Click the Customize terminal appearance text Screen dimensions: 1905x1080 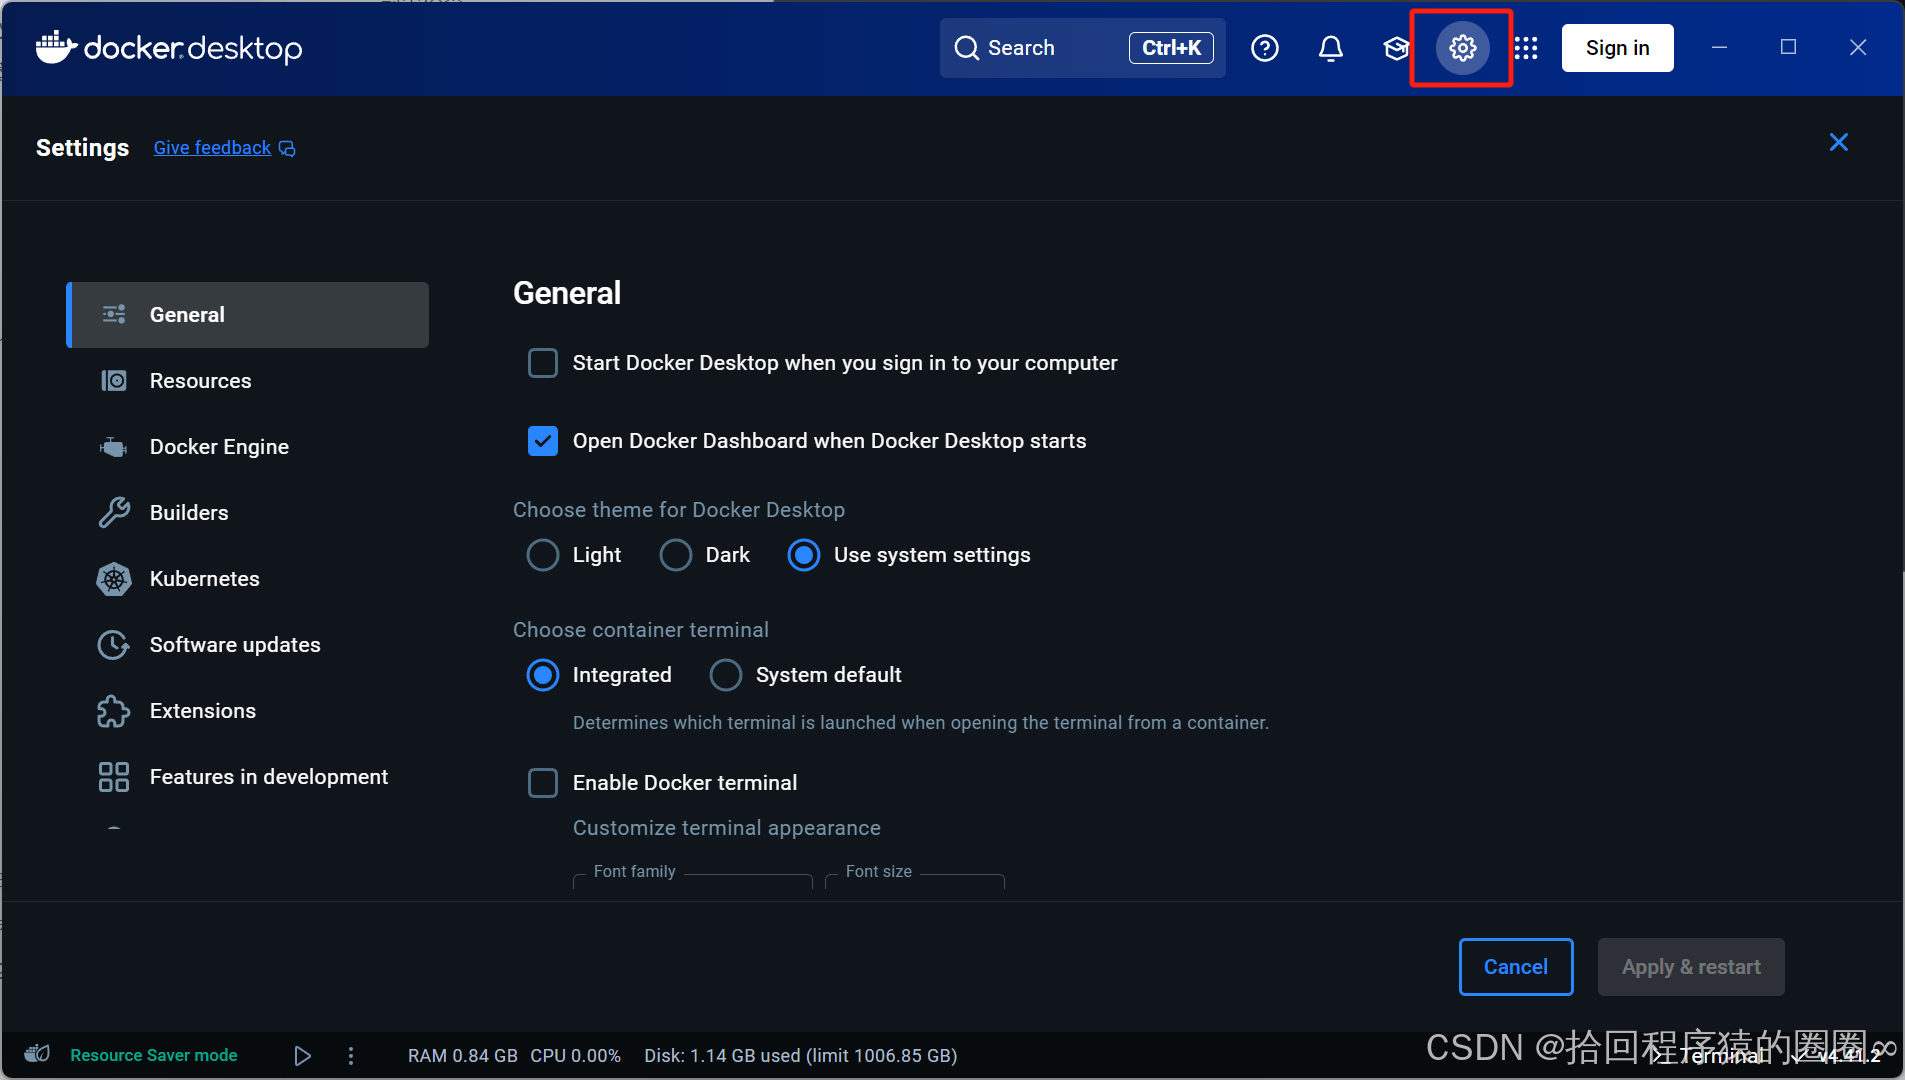pos(727,828)
